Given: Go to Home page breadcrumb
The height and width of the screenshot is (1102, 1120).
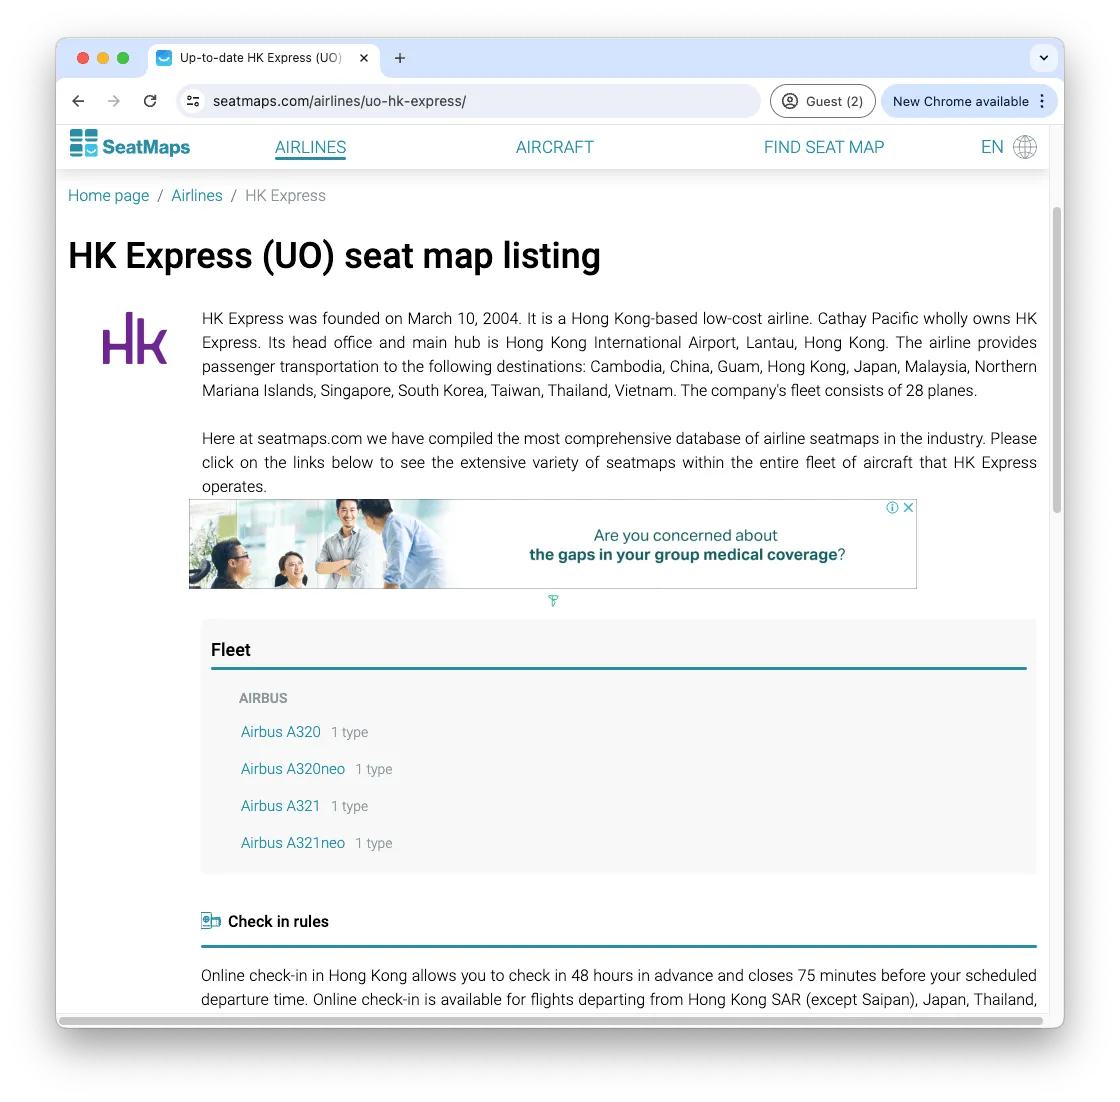Looking at the screenshot, I should pyautogui.click(x=109, y=196).
